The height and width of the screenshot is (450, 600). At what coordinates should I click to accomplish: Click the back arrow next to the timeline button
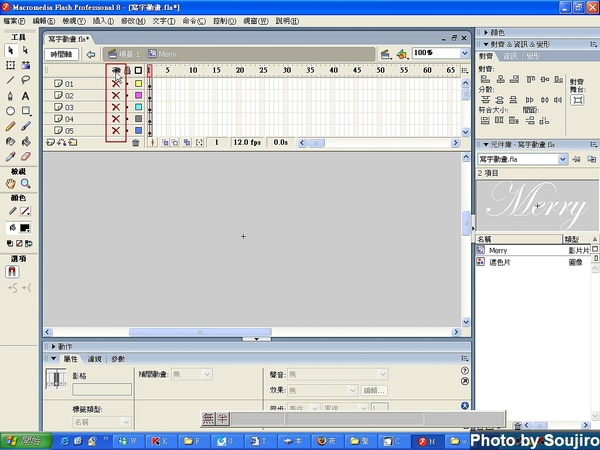pyautogui.click(x=91, y=54)
